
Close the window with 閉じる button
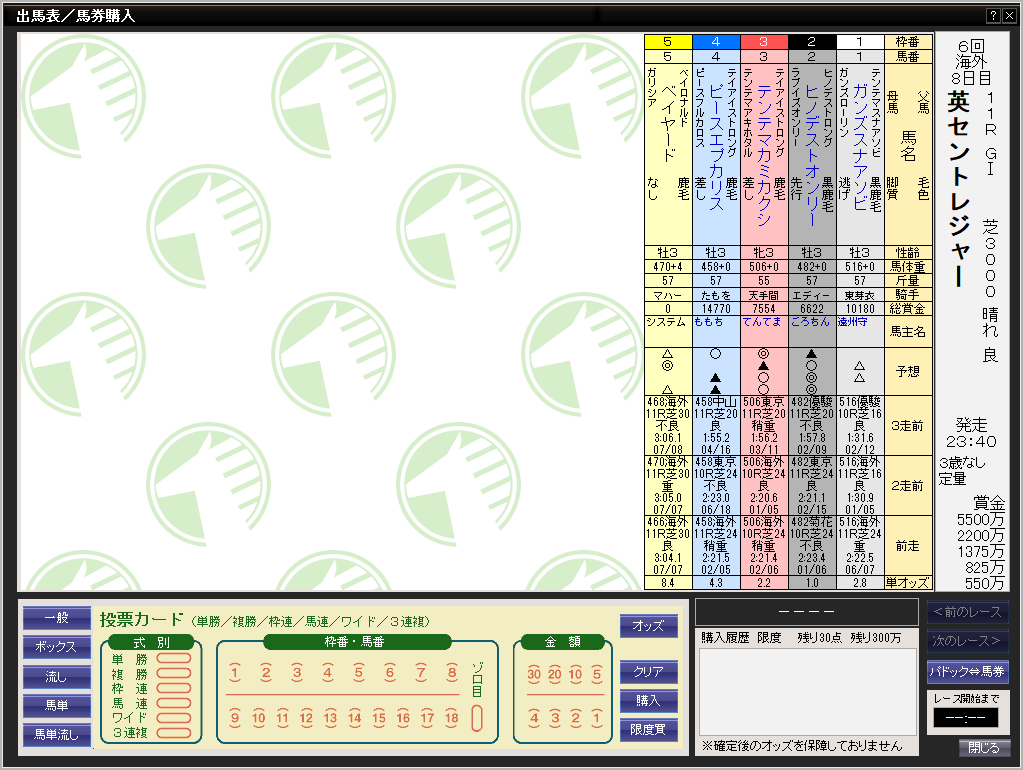point(984,748)
